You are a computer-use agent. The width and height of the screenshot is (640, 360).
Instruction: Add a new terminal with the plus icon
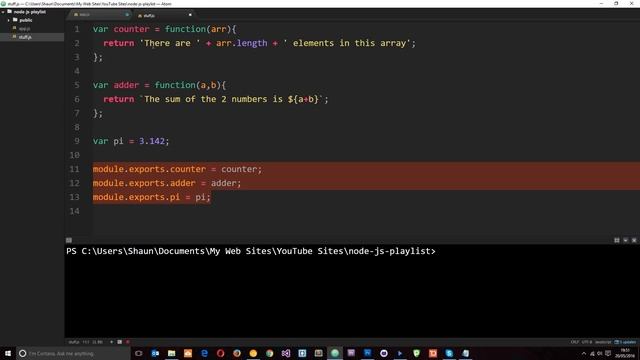click(111, 342)
